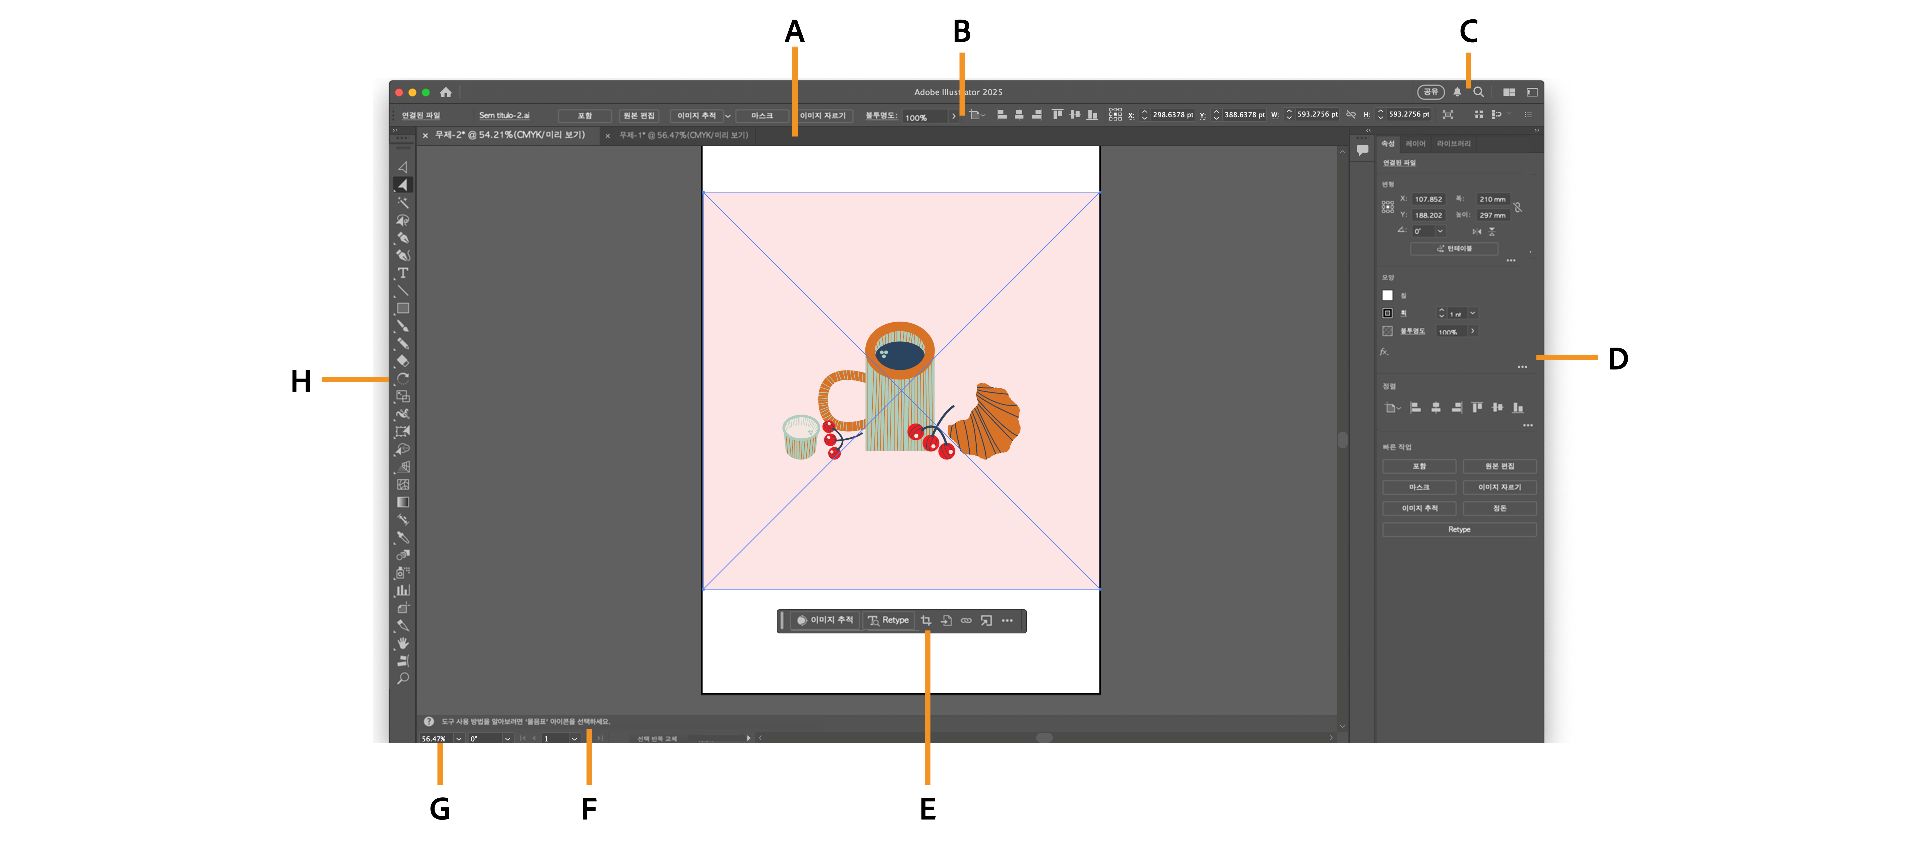
Task: Click the reference point grid in the control bar
Action: [x=1115, y=115]
